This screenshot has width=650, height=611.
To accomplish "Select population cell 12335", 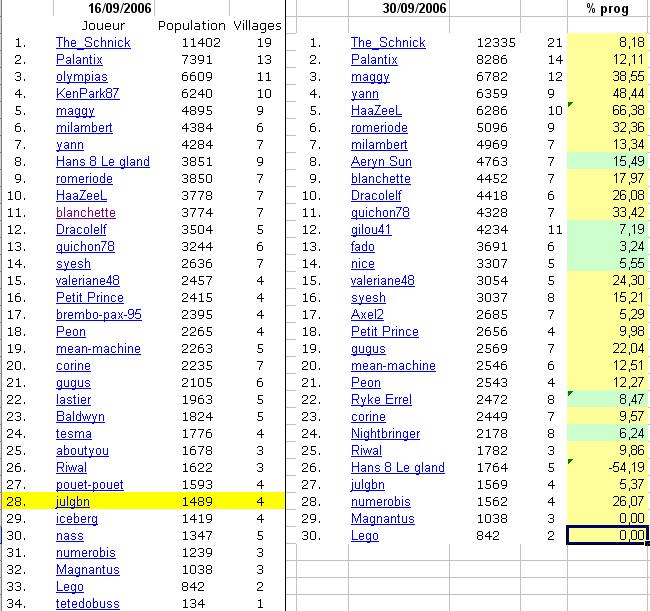I will [496, 43].
